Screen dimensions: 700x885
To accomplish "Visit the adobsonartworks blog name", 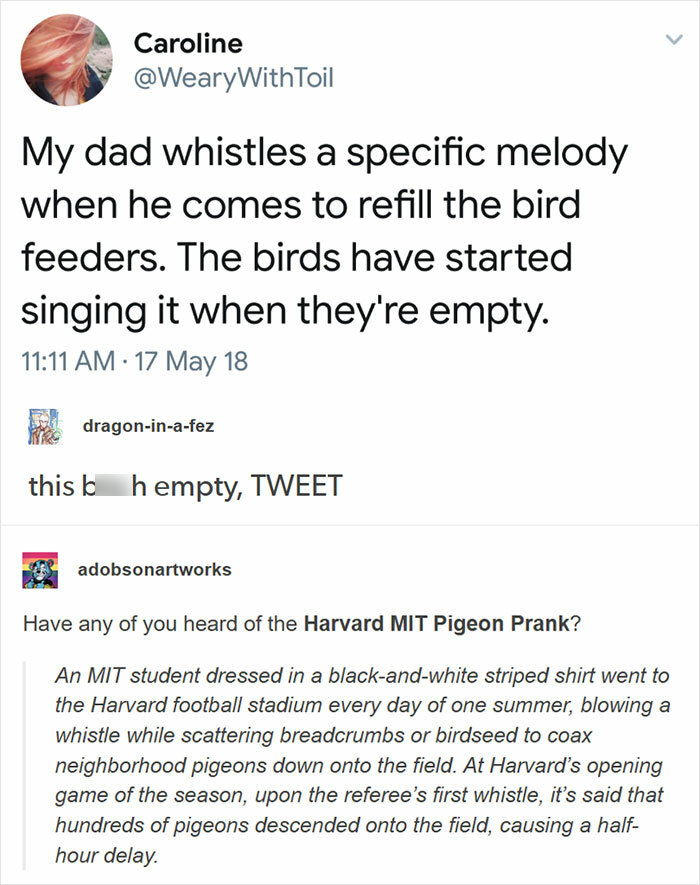I will 155,569.
